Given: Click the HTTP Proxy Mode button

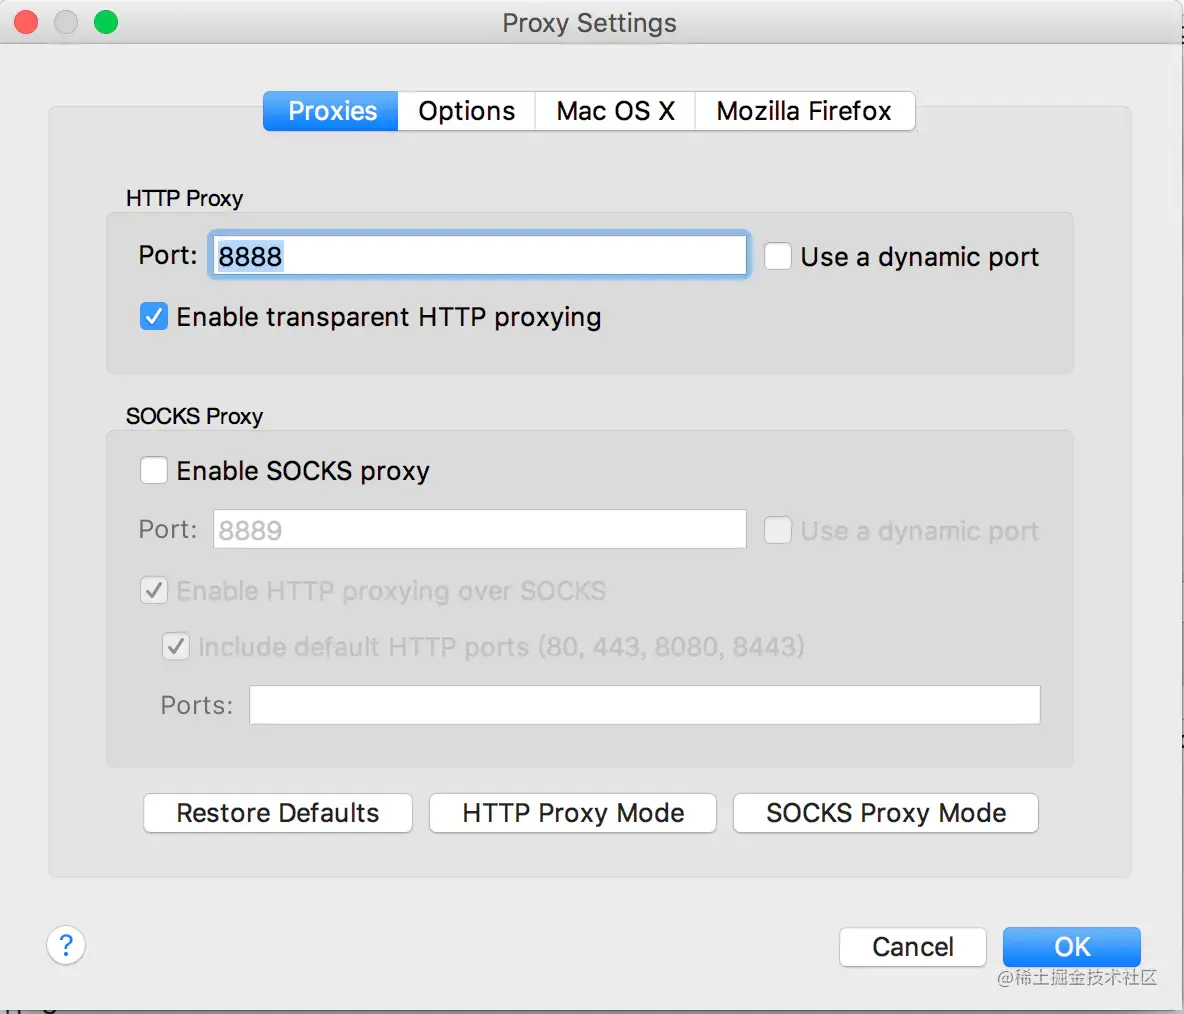Looking at the screenshot, I should pyautogui.click(x=573, y=813).
